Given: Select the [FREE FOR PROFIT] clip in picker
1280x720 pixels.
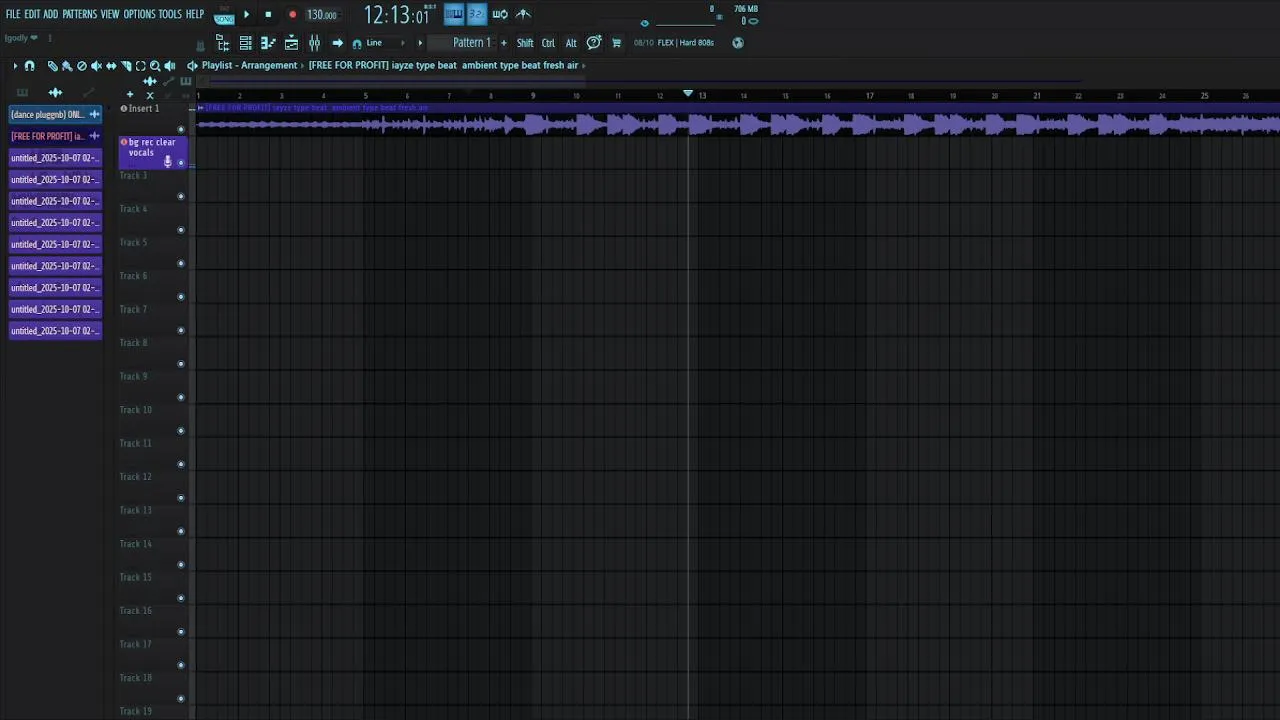Looking at the screenshot, I should coord(55,136).
